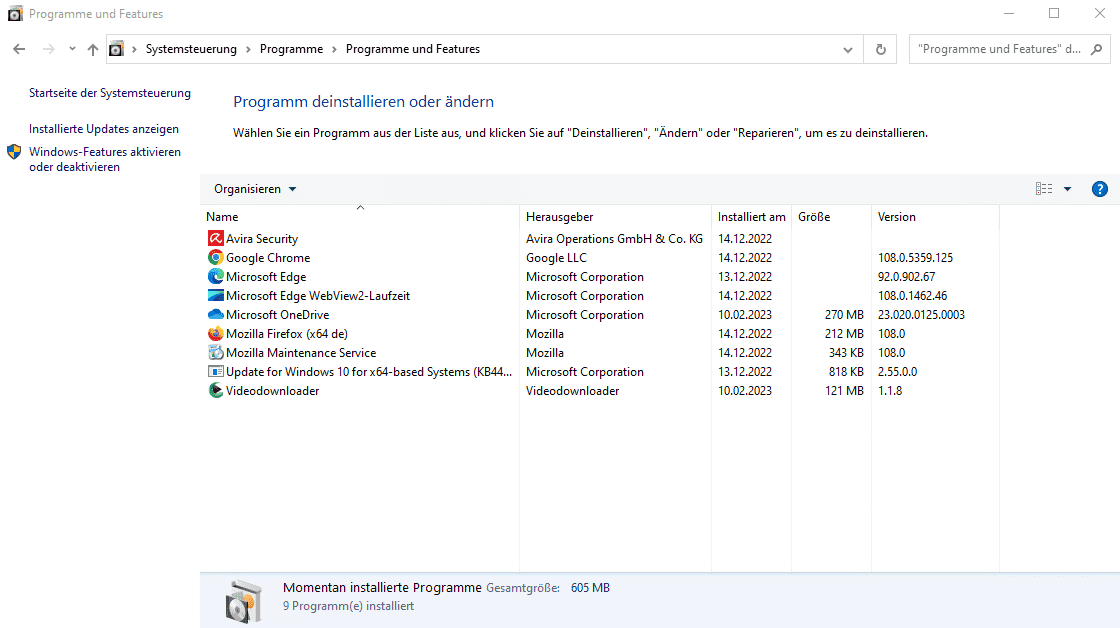Open Installierte Updates anzeigen link

103,130
